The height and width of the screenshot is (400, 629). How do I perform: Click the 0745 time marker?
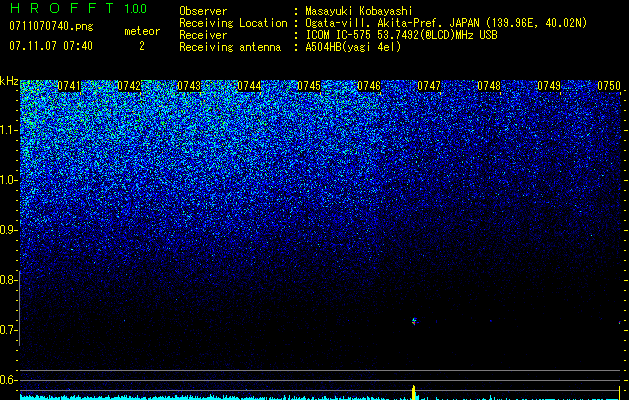pos(309,86)
